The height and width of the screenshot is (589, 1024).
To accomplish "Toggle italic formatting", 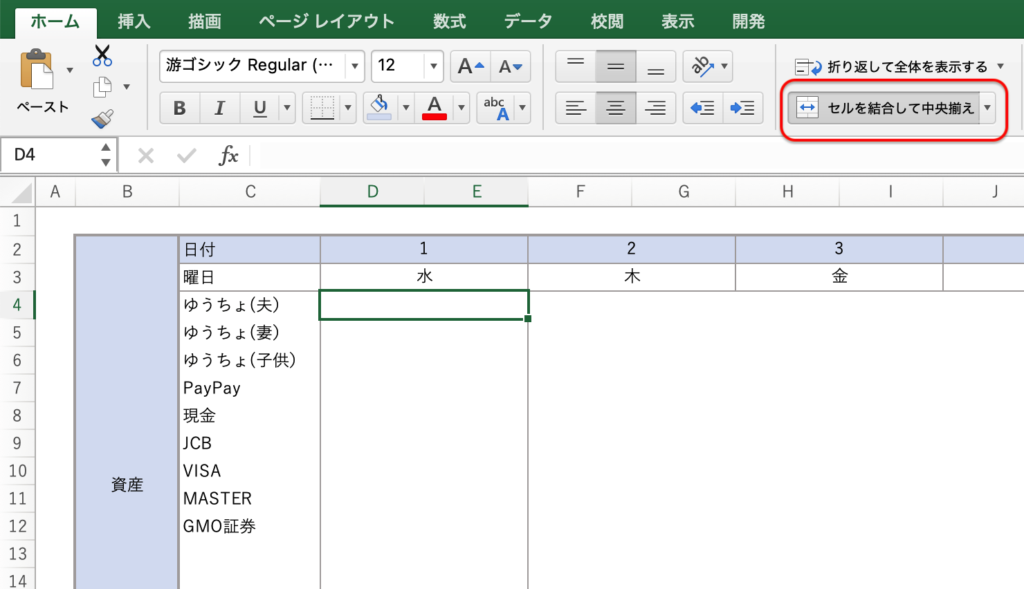I will tap(219, 108).
